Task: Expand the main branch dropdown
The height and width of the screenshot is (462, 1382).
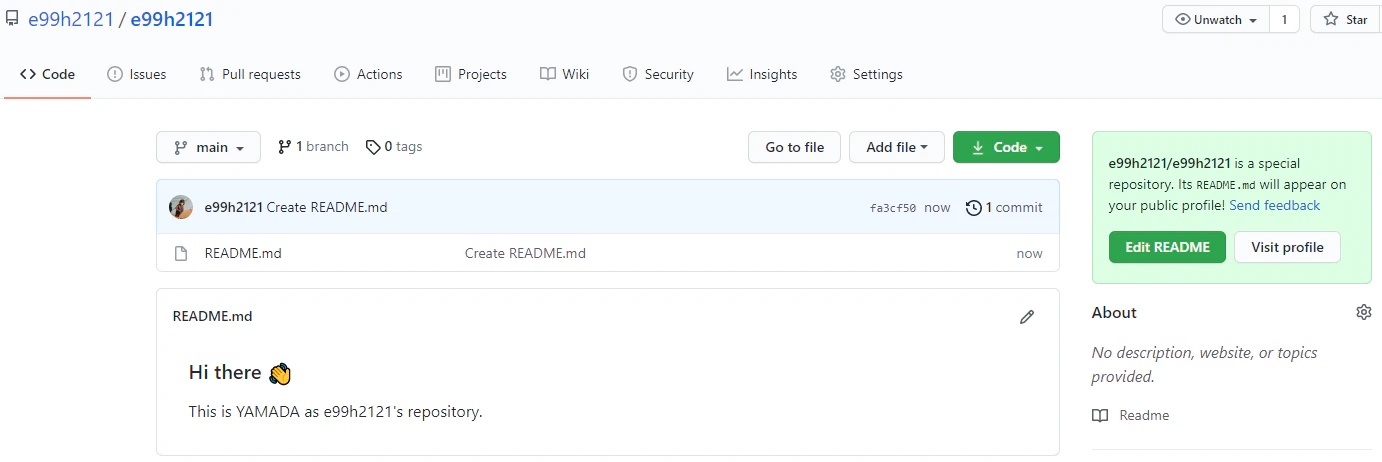Action: tap(208, 147)
